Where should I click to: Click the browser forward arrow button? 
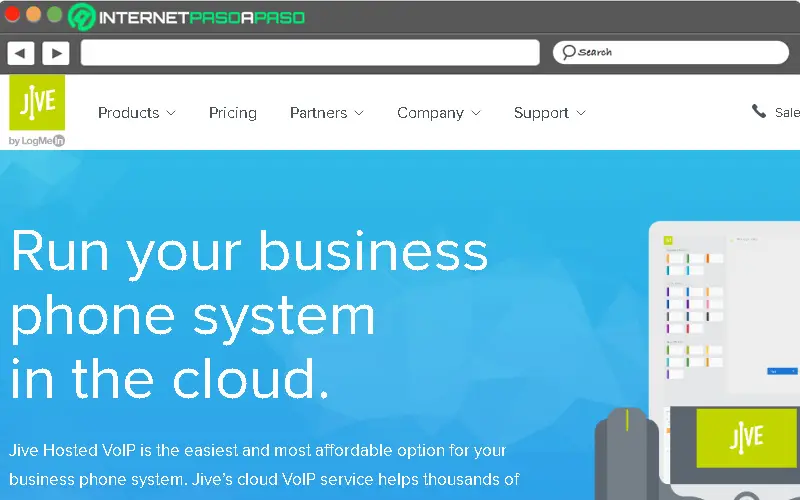56,53
